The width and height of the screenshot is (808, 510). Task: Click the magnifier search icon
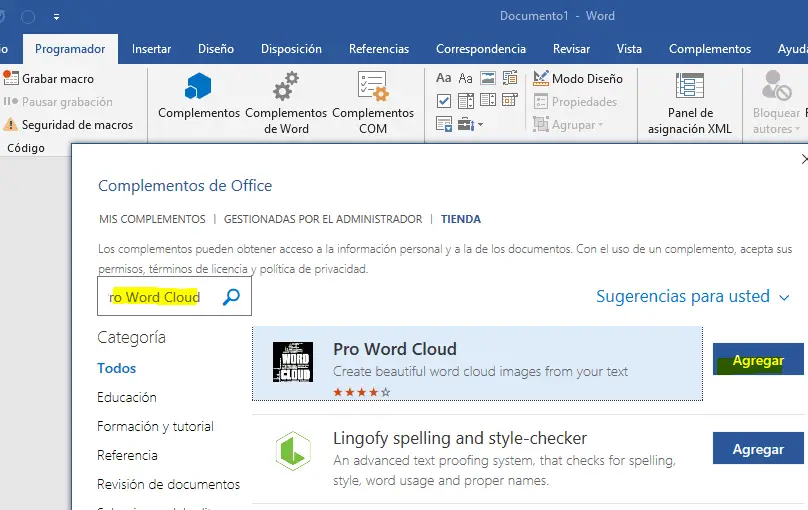click(231, 296)
